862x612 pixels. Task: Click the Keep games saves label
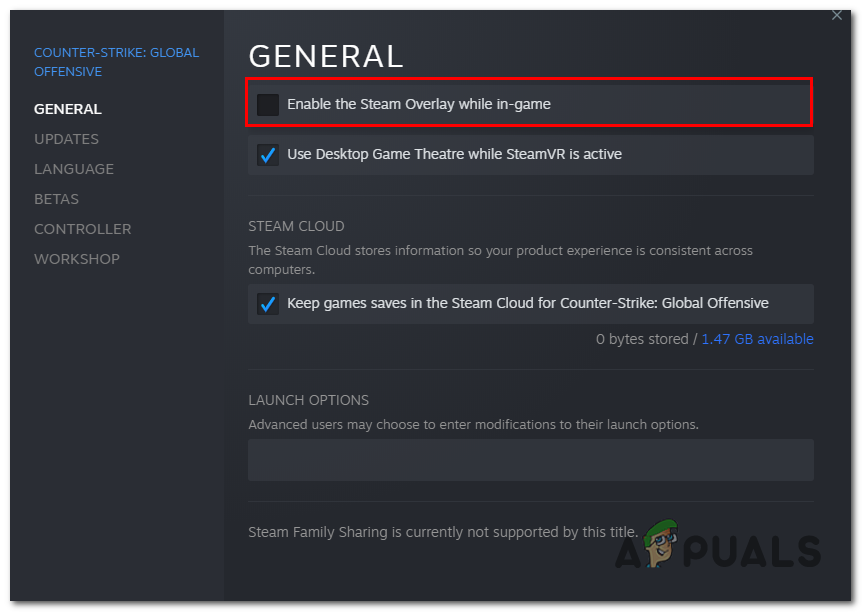coord(528,303)
